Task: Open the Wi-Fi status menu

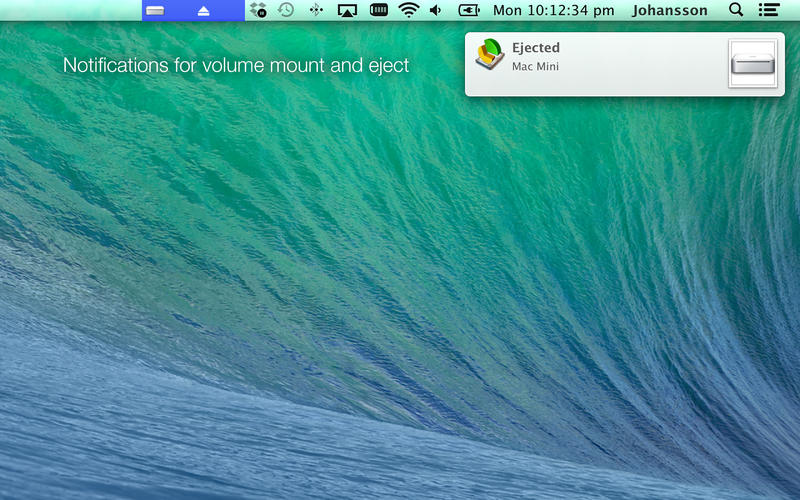Action: [x=408, y=10]
